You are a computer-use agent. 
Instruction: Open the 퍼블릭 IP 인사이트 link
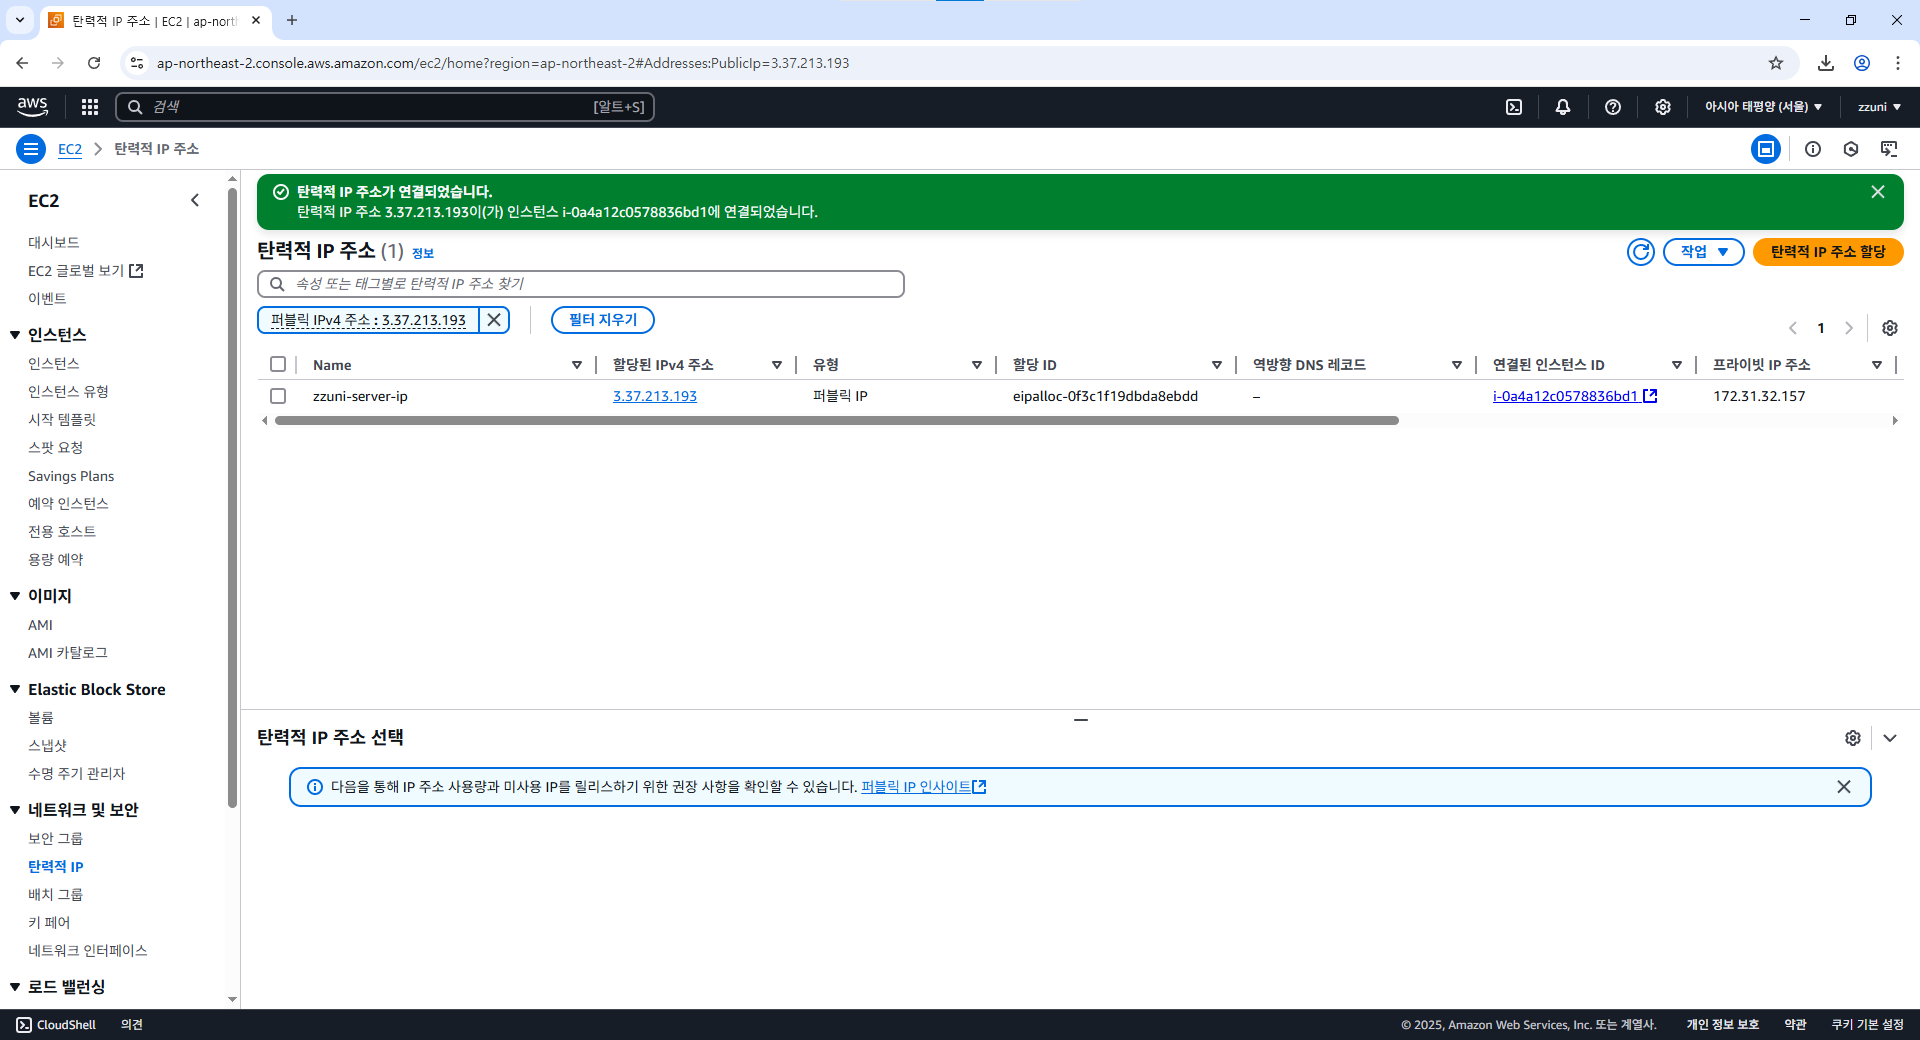(x=916, y=787)
